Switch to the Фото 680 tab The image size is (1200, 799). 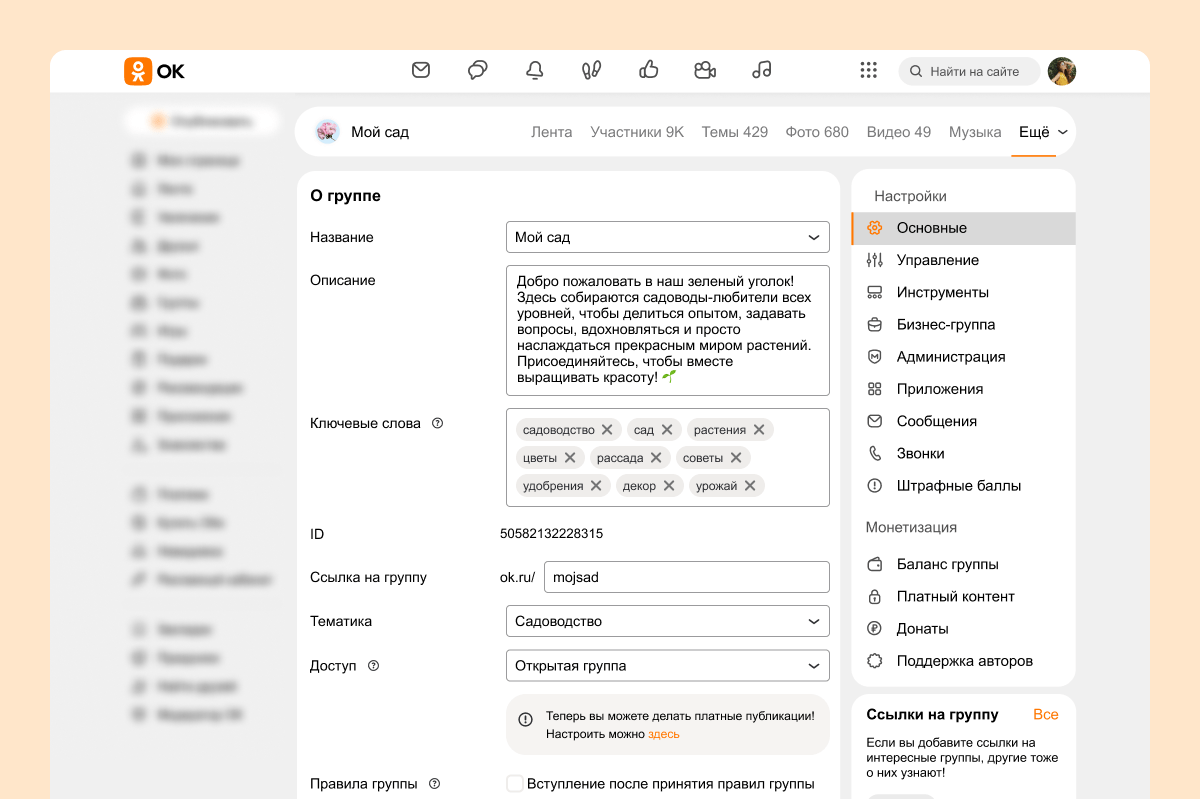(817, 132)
